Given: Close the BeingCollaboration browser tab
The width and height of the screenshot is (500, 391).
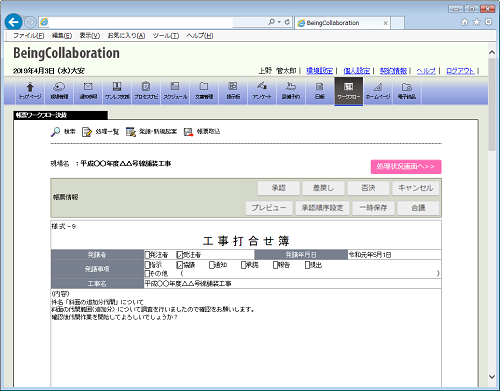Looking at the screenshot, I should [385, 23].
